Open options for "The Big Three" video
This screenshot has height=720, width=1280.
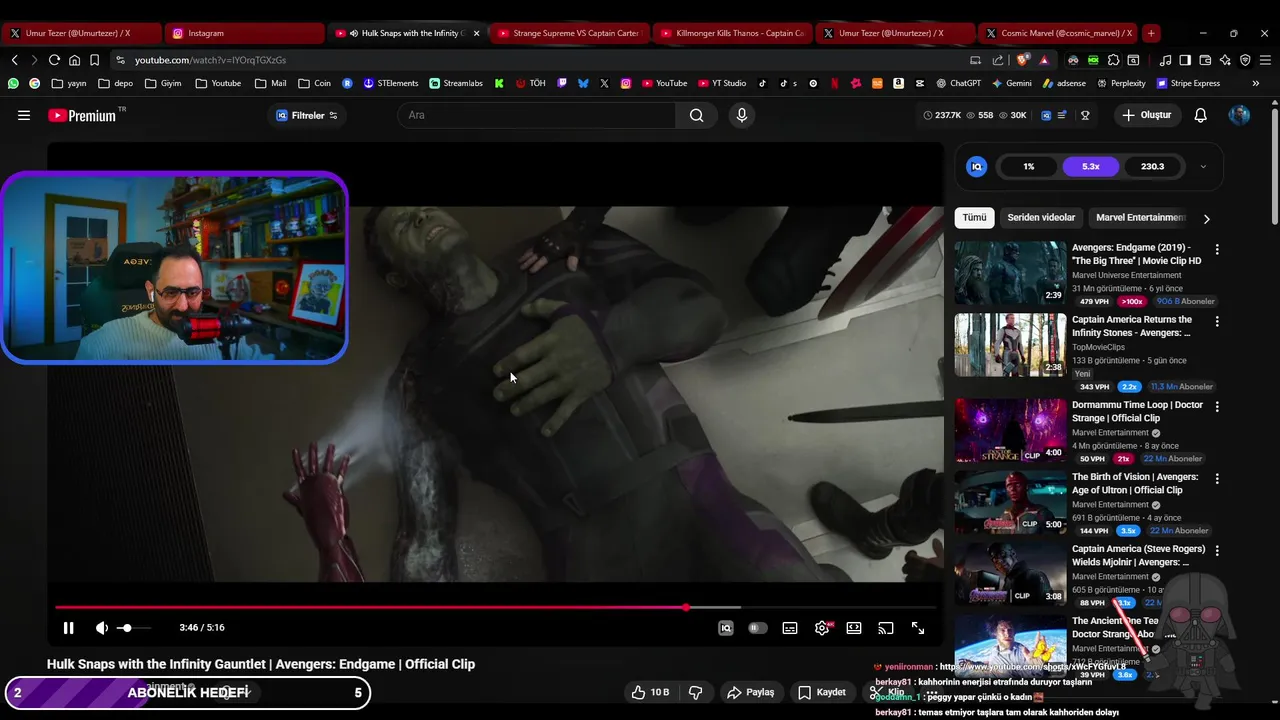(1217, 249)
